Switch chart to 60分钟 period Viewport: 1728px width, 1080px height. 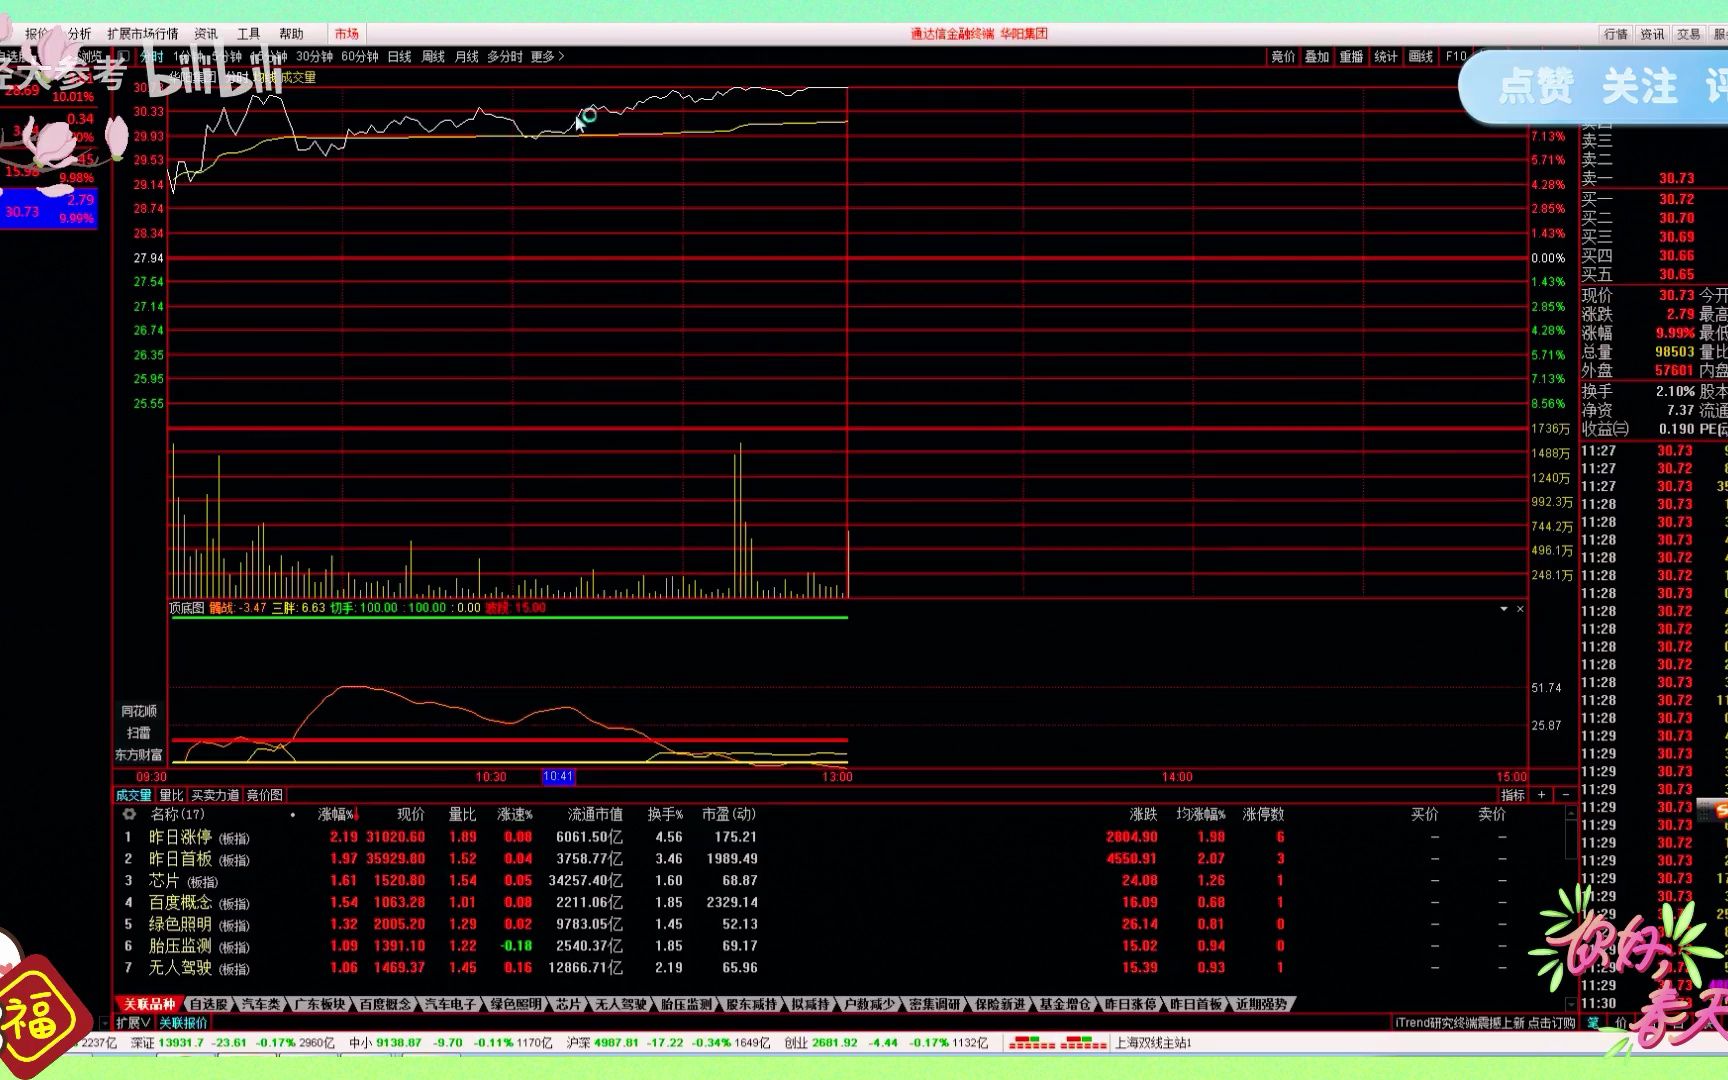[360, 57]
